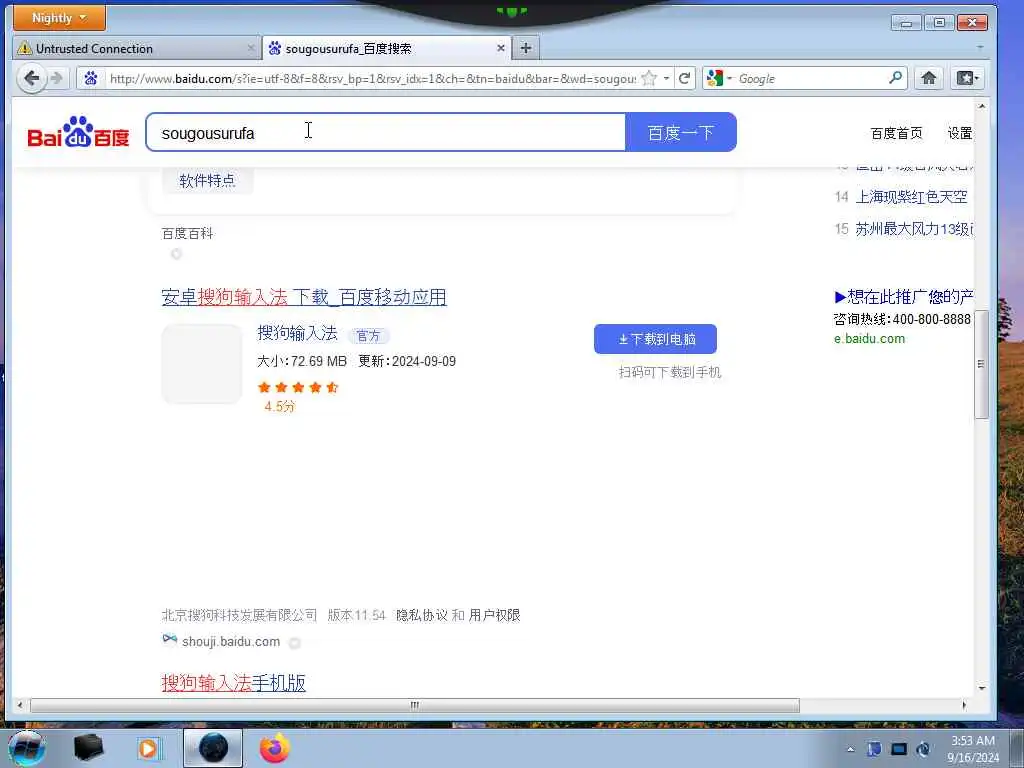Click the 百度一下 search button
The height and width of the screenshot is (768, 1024).
[x=680, y=133]
